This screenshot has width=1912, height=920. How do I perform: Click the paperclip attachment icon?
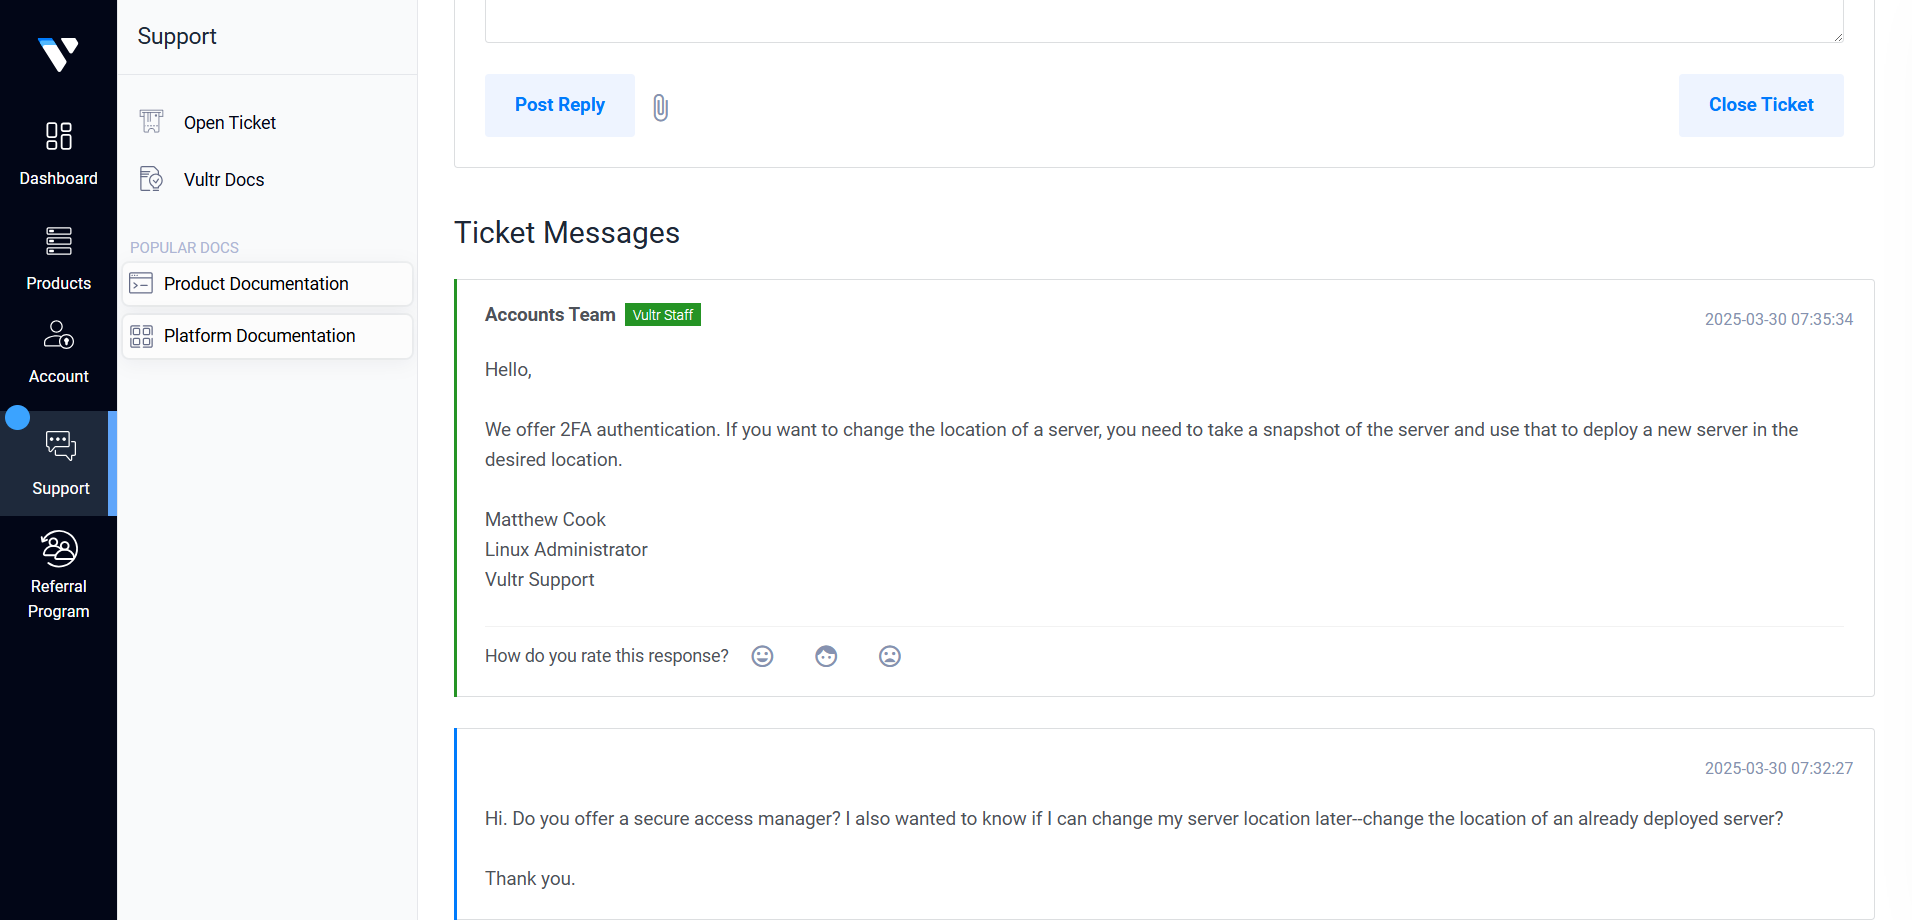tap(660, 107)
